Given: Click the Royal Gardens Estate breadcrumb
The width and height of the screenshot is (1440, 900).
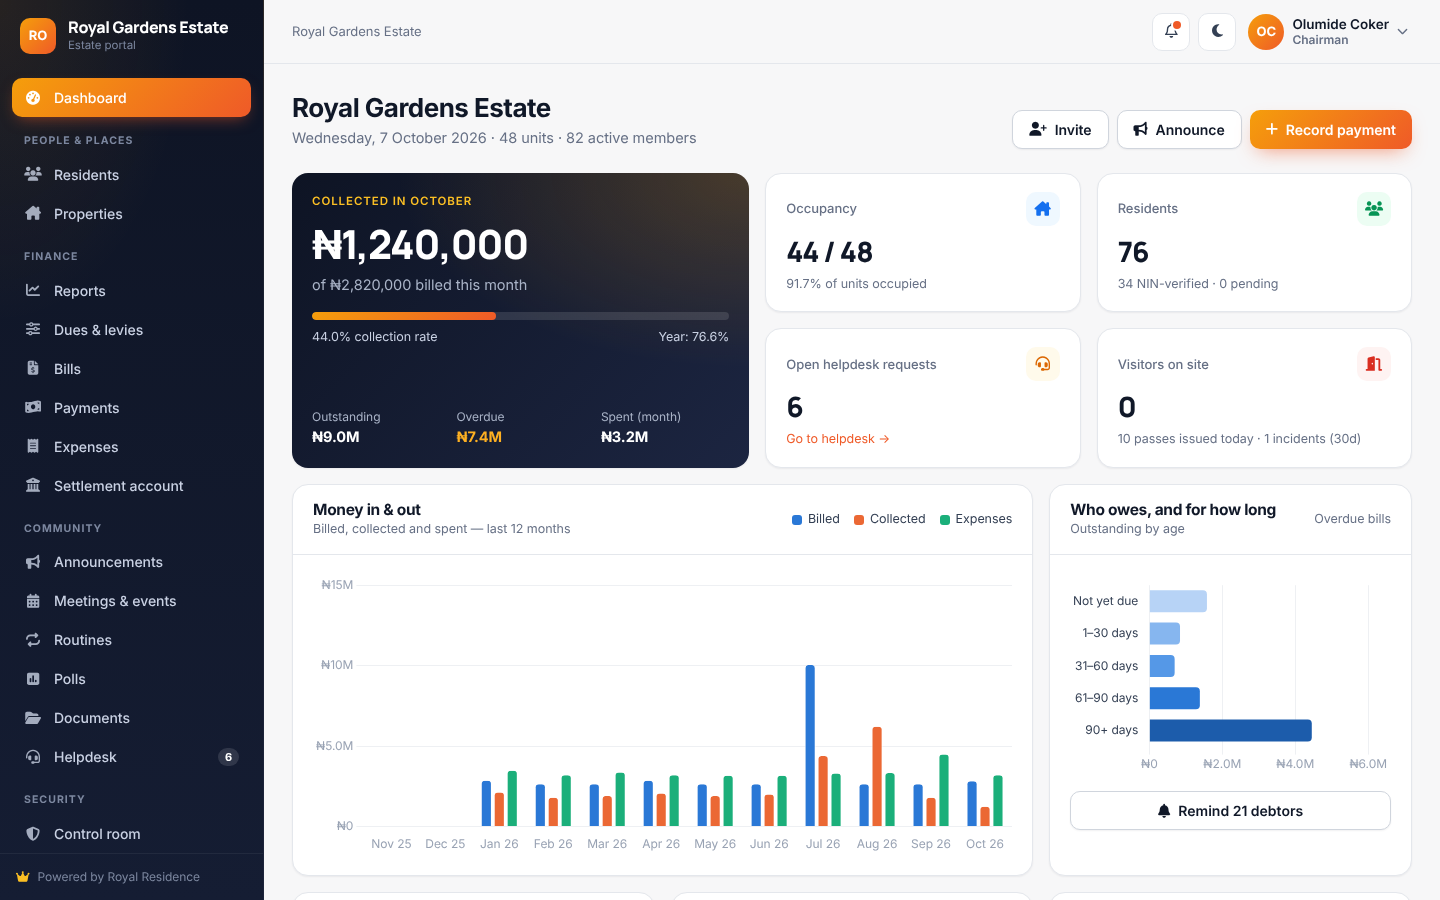Looking at the screenshot, I should click(x=357, y=32).
